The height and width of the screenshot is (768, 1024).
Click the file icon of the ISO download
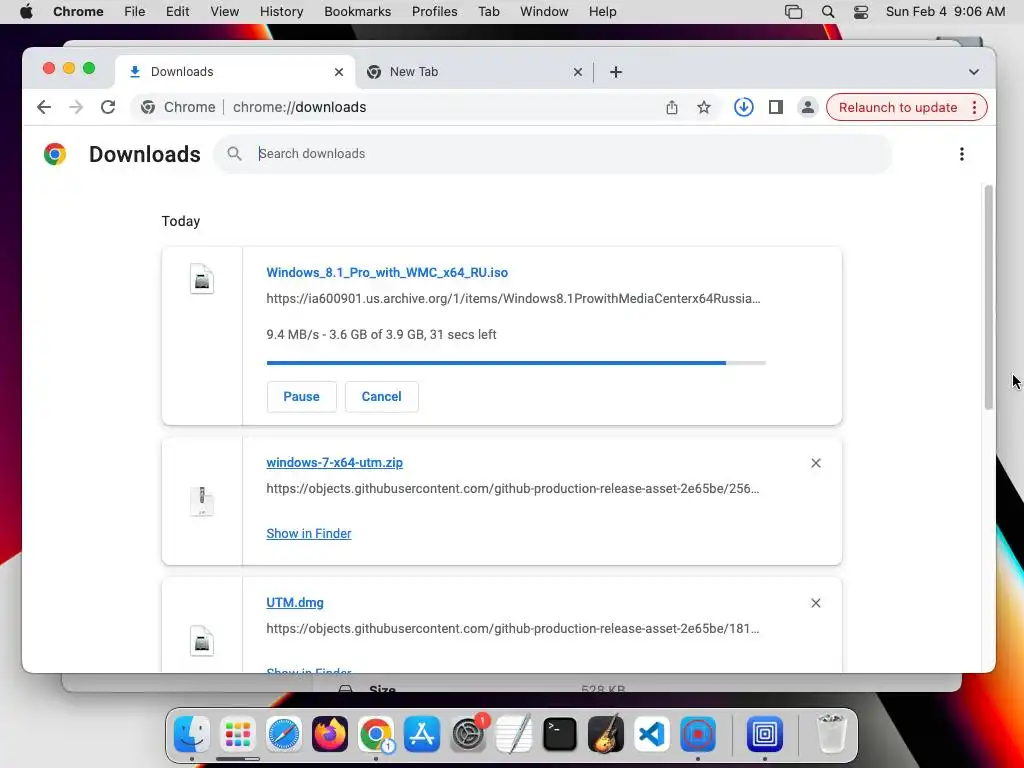[x=202, y=279]
